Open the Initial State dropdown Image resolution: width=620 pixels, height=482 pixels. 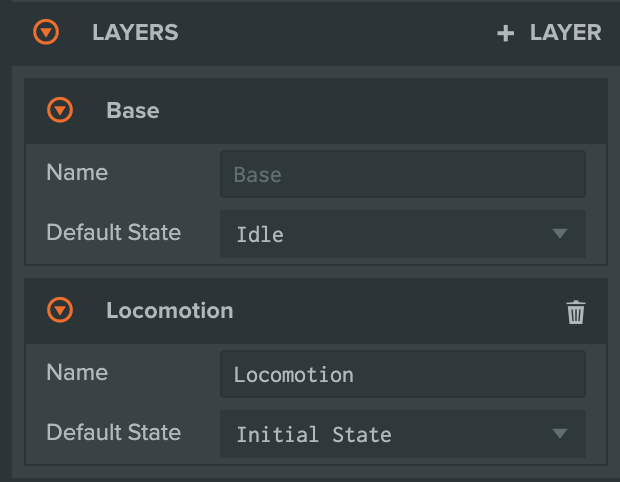click(403, 434)
